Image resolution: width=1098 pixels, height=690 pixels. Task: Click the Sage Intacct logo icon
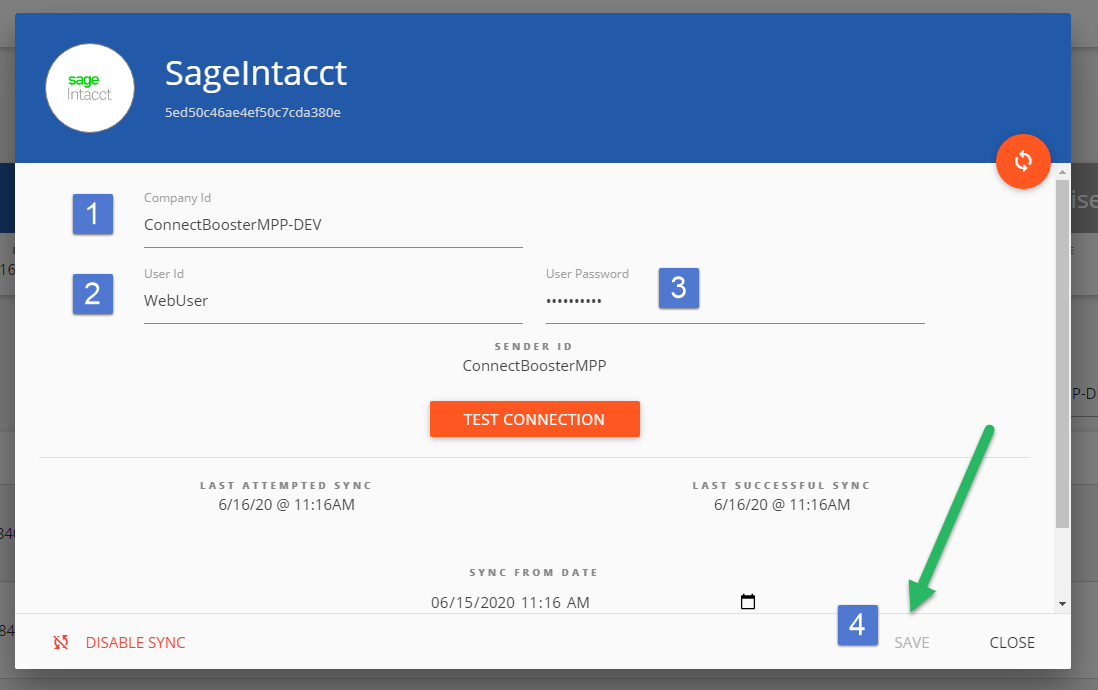pyautogui.click(x=89, y=88)
